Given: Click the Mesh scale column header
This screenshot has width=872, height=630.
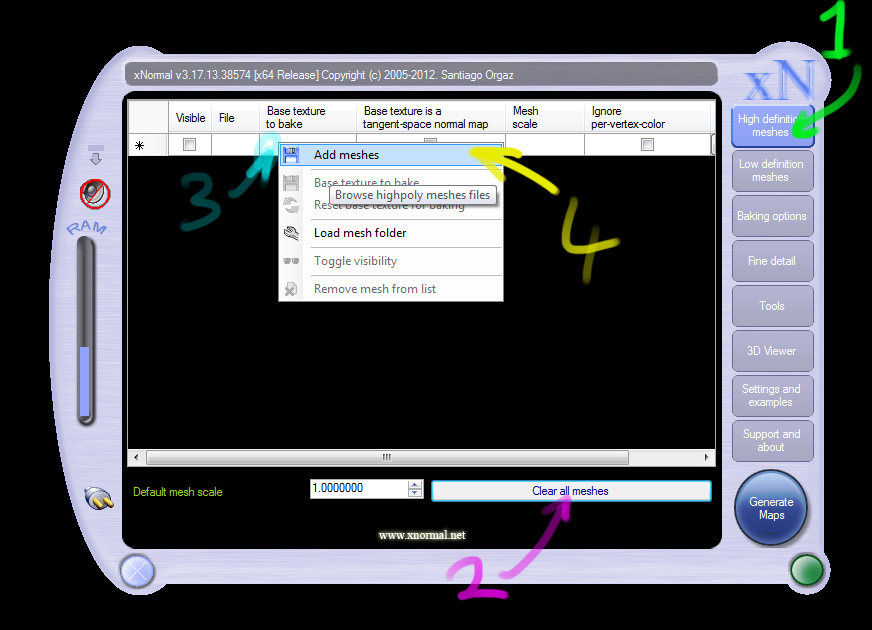Looking at the screenshot, I should pos(545,117).
